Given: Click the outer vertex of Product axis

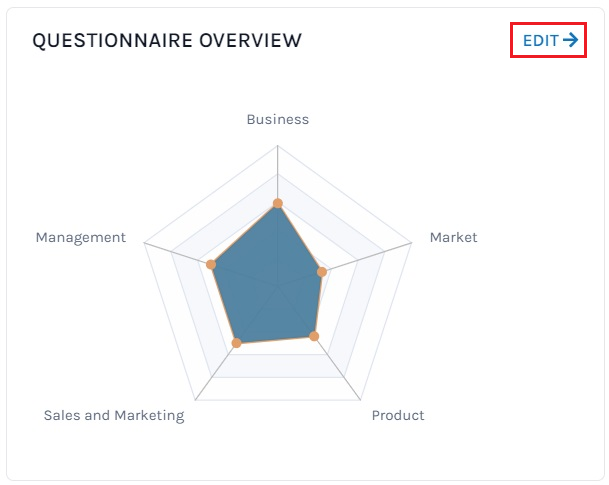Looking at the screenshot, I should coord(360,400).
